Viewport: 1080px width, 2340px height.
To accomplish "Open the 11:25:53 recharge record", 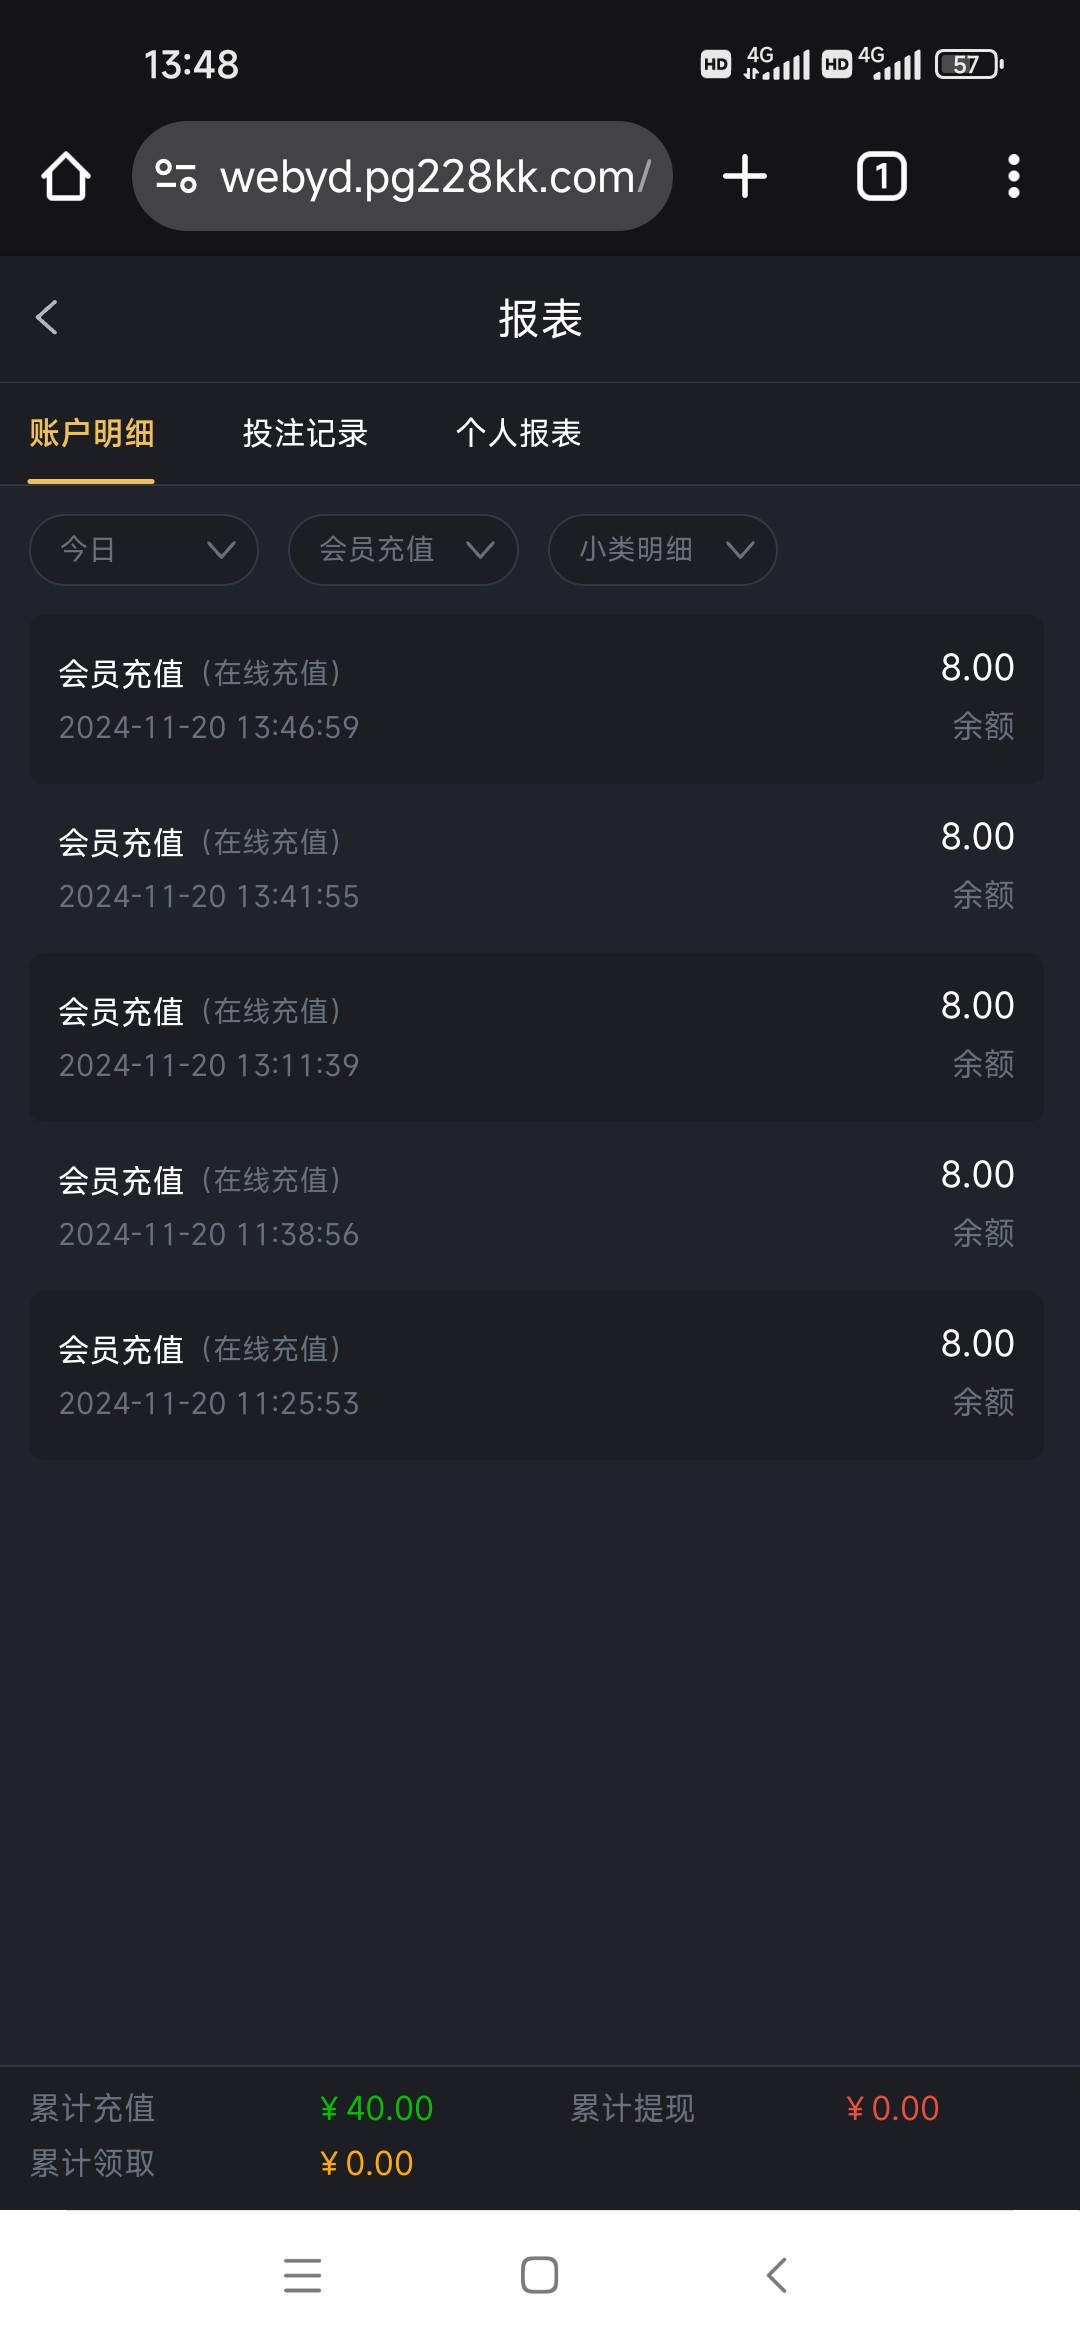I will (x=536, y=1375).
